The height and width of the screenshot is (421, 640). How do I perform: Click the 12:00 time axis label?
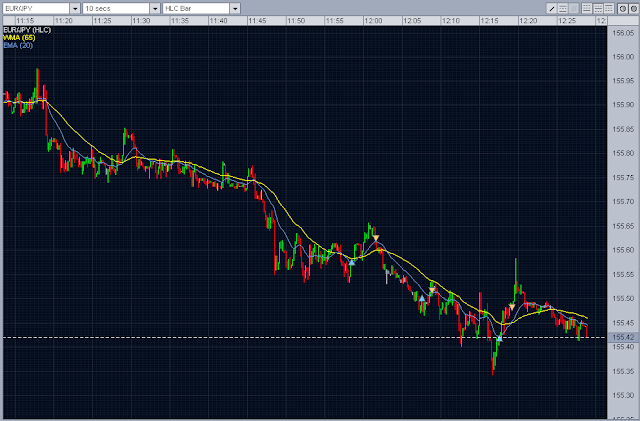[373, 21]
